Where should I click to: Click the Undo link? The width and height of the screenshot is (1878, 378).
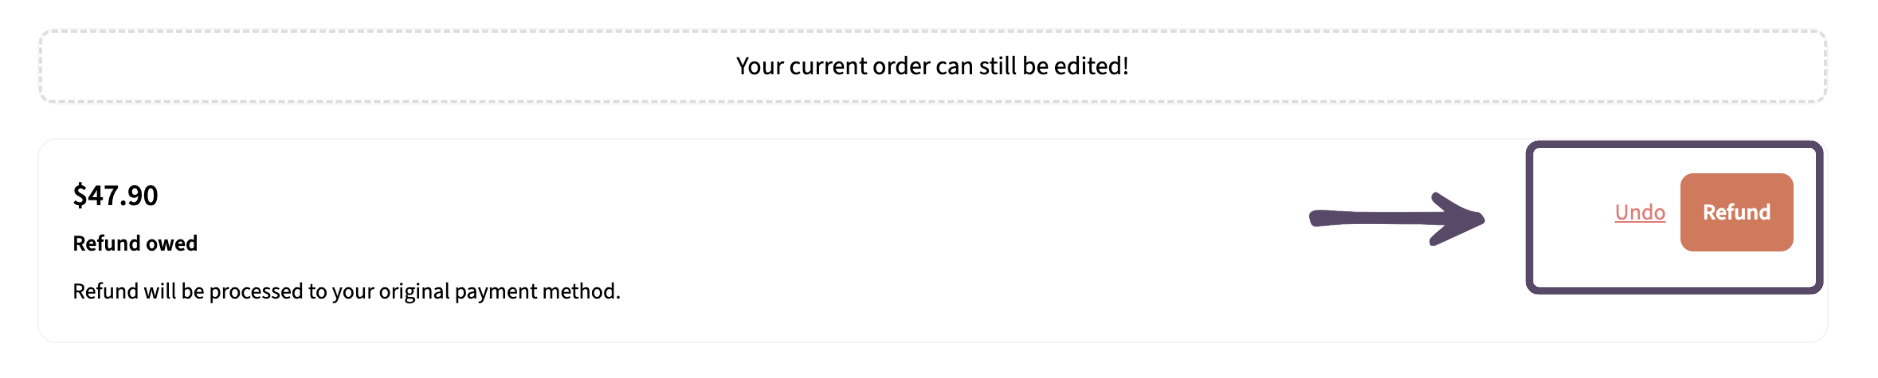1640,212
